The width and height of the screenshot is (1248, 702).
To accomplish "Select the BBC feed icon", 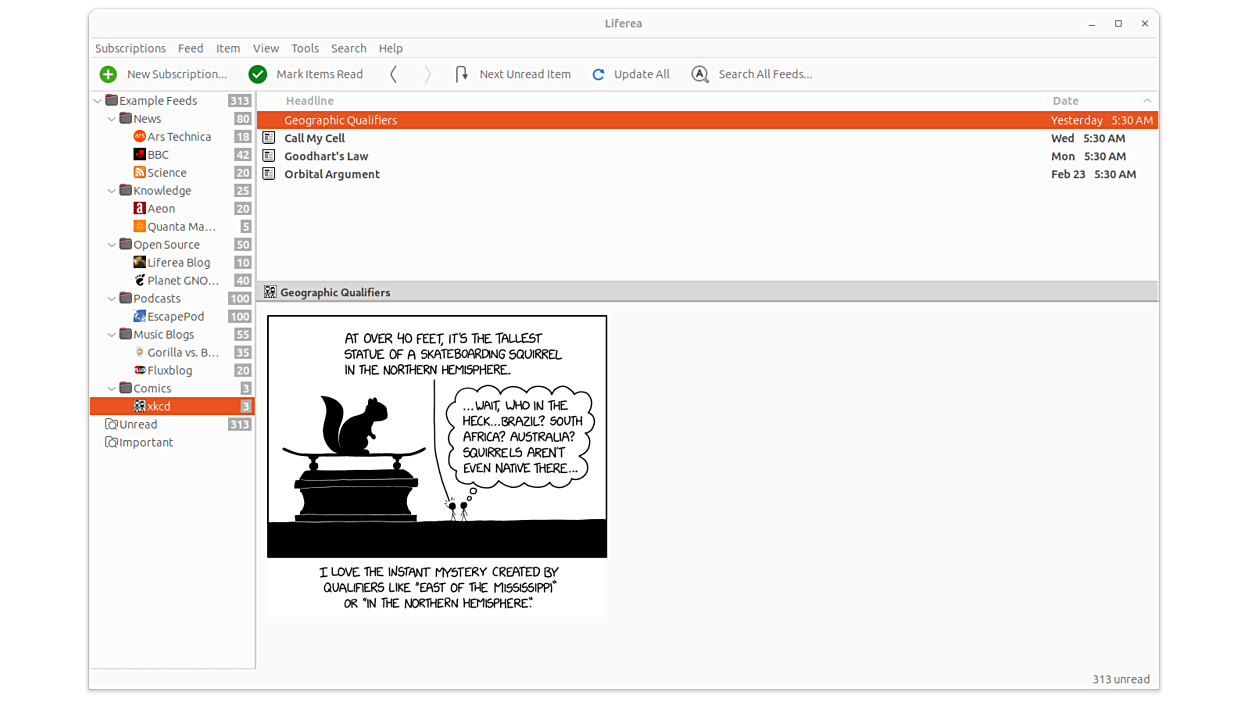I will pos(140,155).
